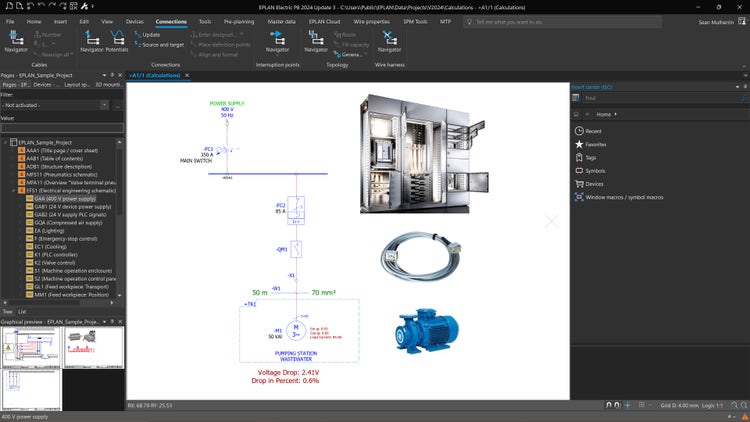This screenshot has width=750, height=422.
Task: Switch to Pre-planning ribbon tab
Action: 239,20
